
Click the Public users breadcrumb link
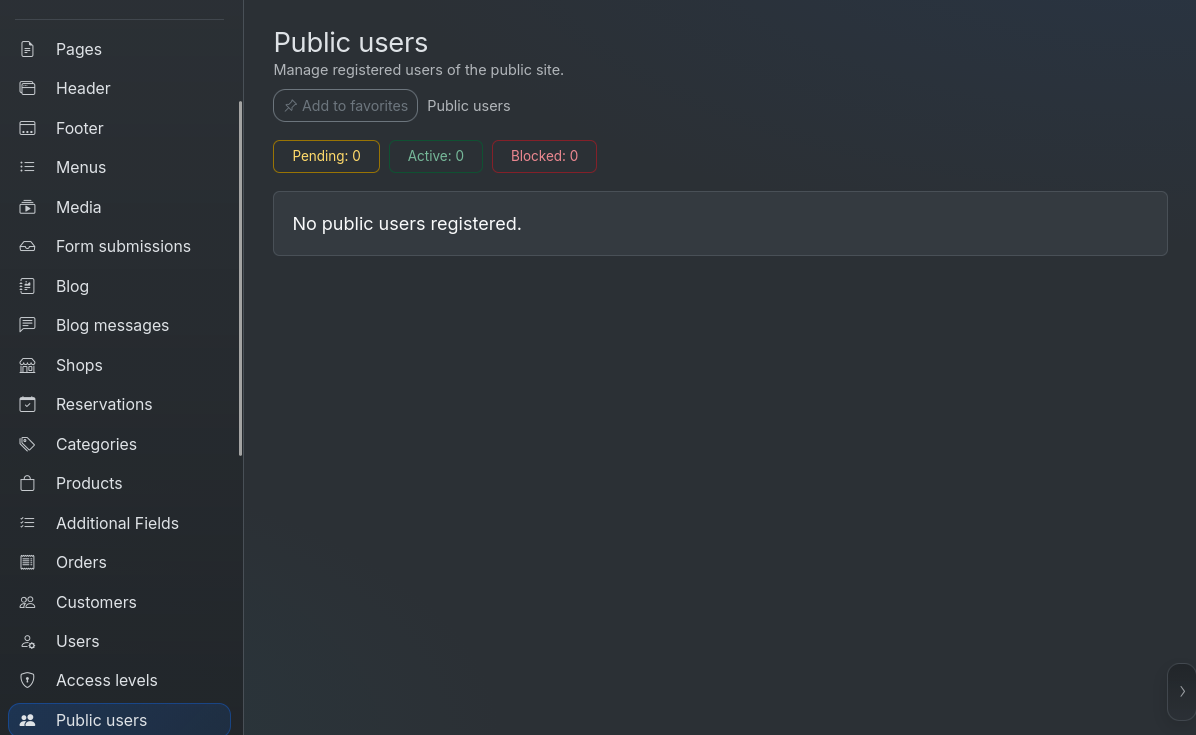click(468, 106)
